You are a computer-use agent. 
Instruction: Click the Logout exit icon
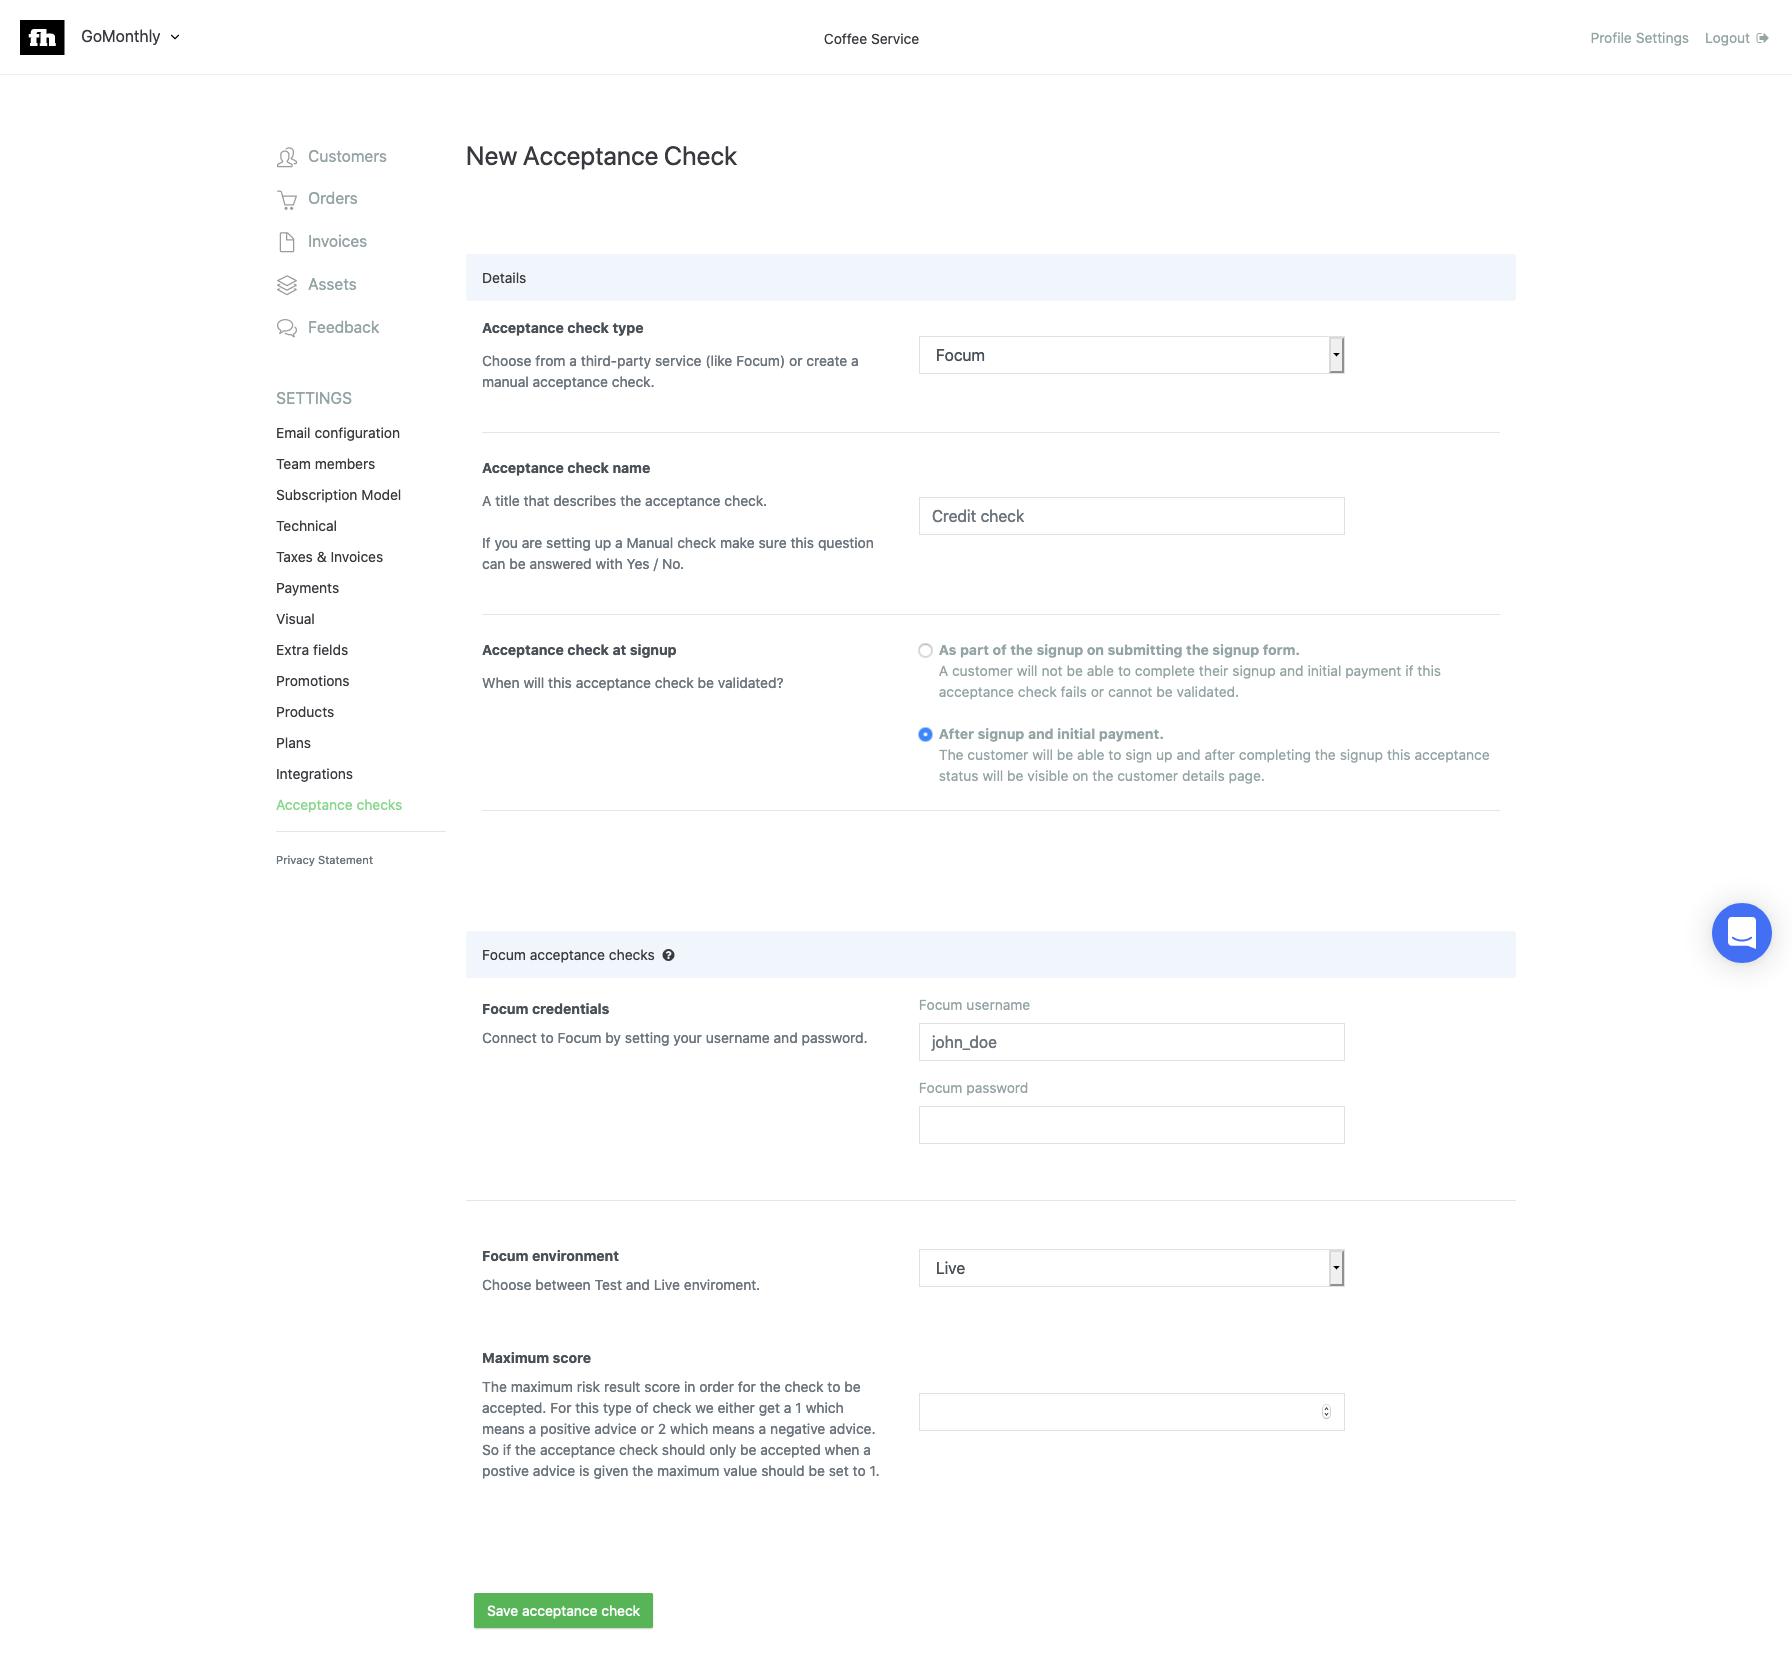click(x=1762, y=38)
